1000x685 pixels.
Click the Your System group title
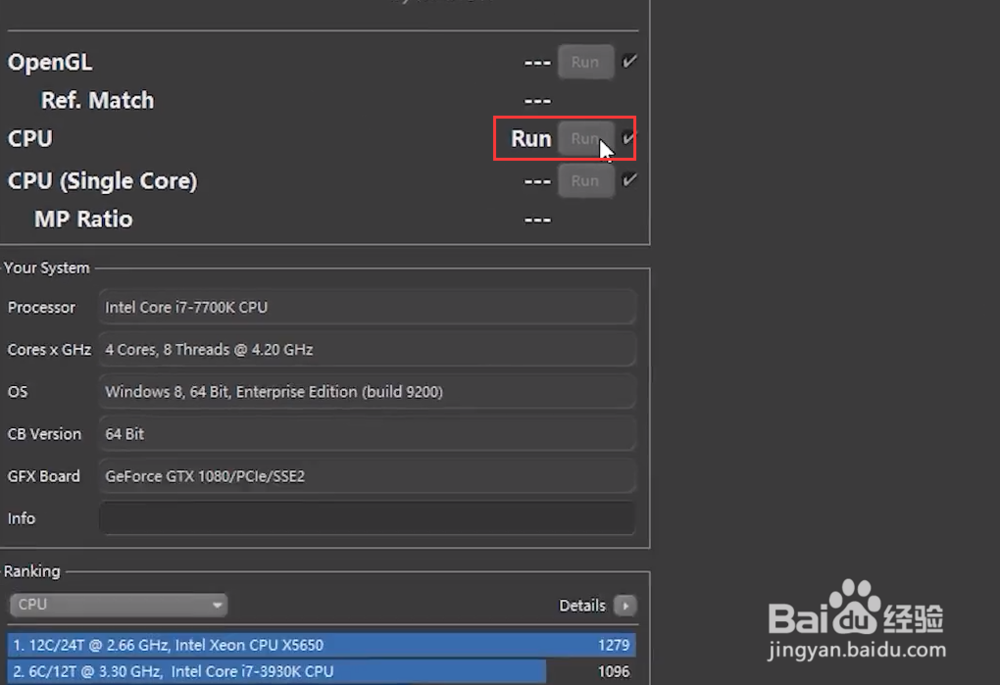click(x=47, y=268)
